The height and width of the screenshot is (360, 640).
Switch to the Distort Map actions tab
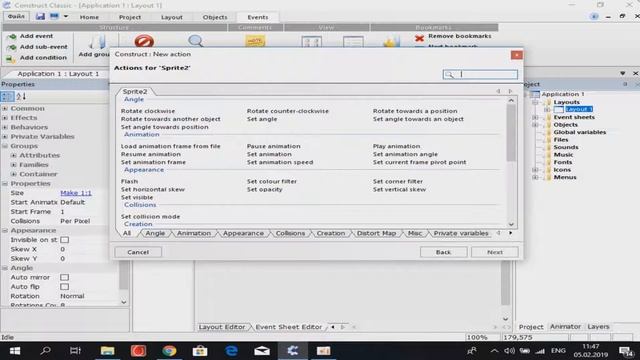(x=376, y=233)
